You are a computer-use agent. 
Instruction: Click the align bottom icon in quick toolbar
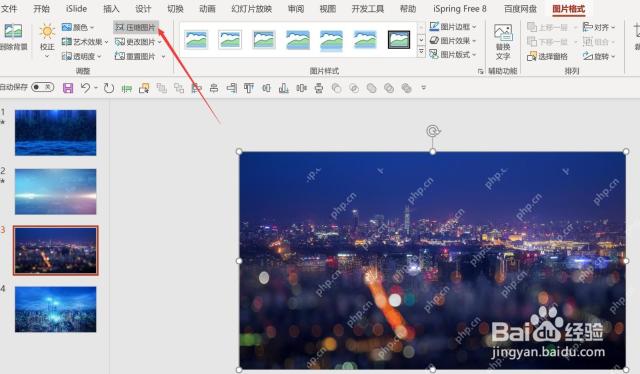tap(284, 88)
